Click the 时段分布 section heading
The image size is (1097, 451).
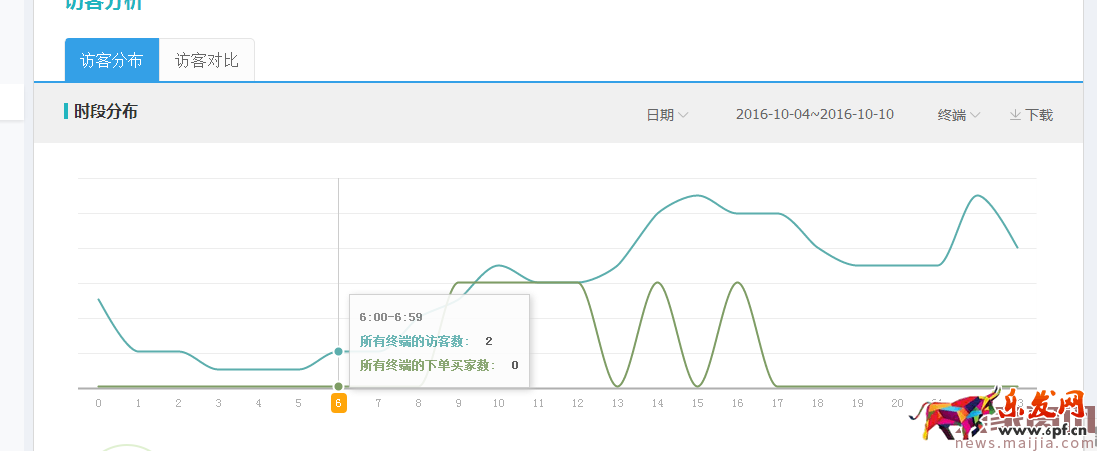[106, 111]
